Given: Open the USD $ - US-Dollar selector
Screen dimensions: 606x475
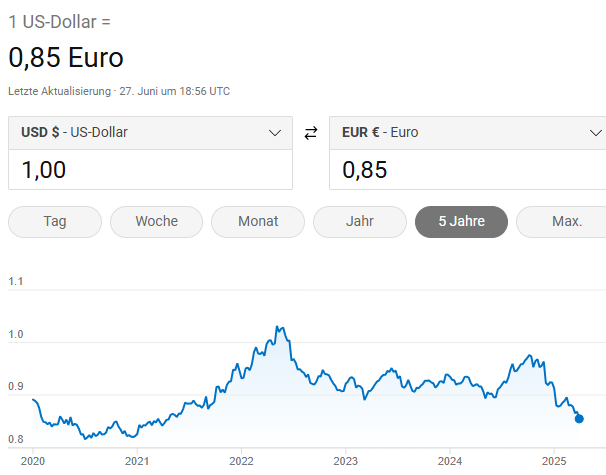Looking at the screenshot, I should pos(140,132).
